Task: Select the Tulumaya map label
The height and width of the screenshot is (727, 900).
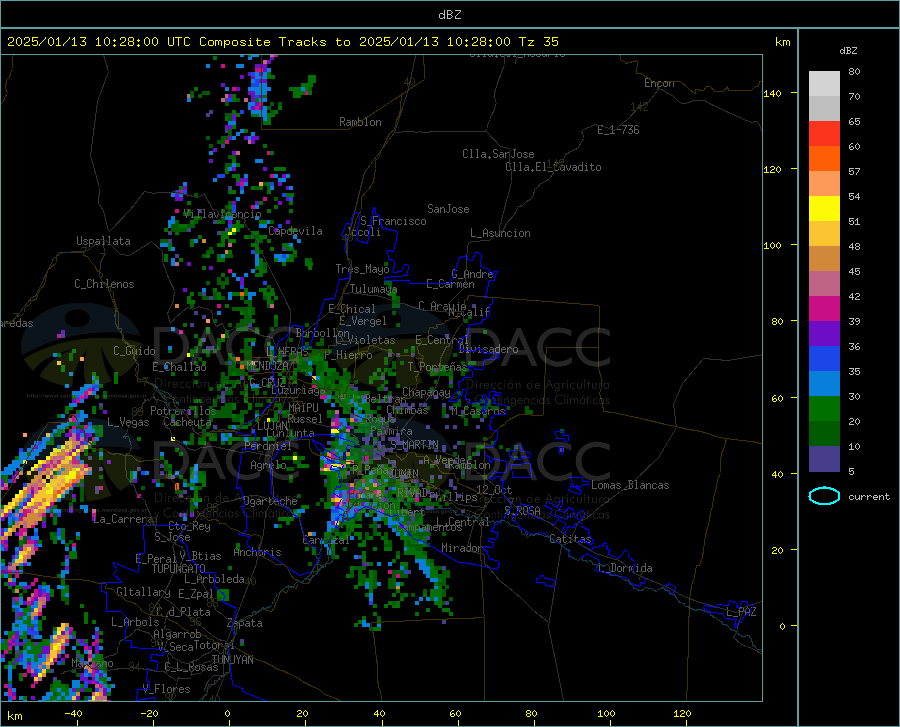Action: 373,289
